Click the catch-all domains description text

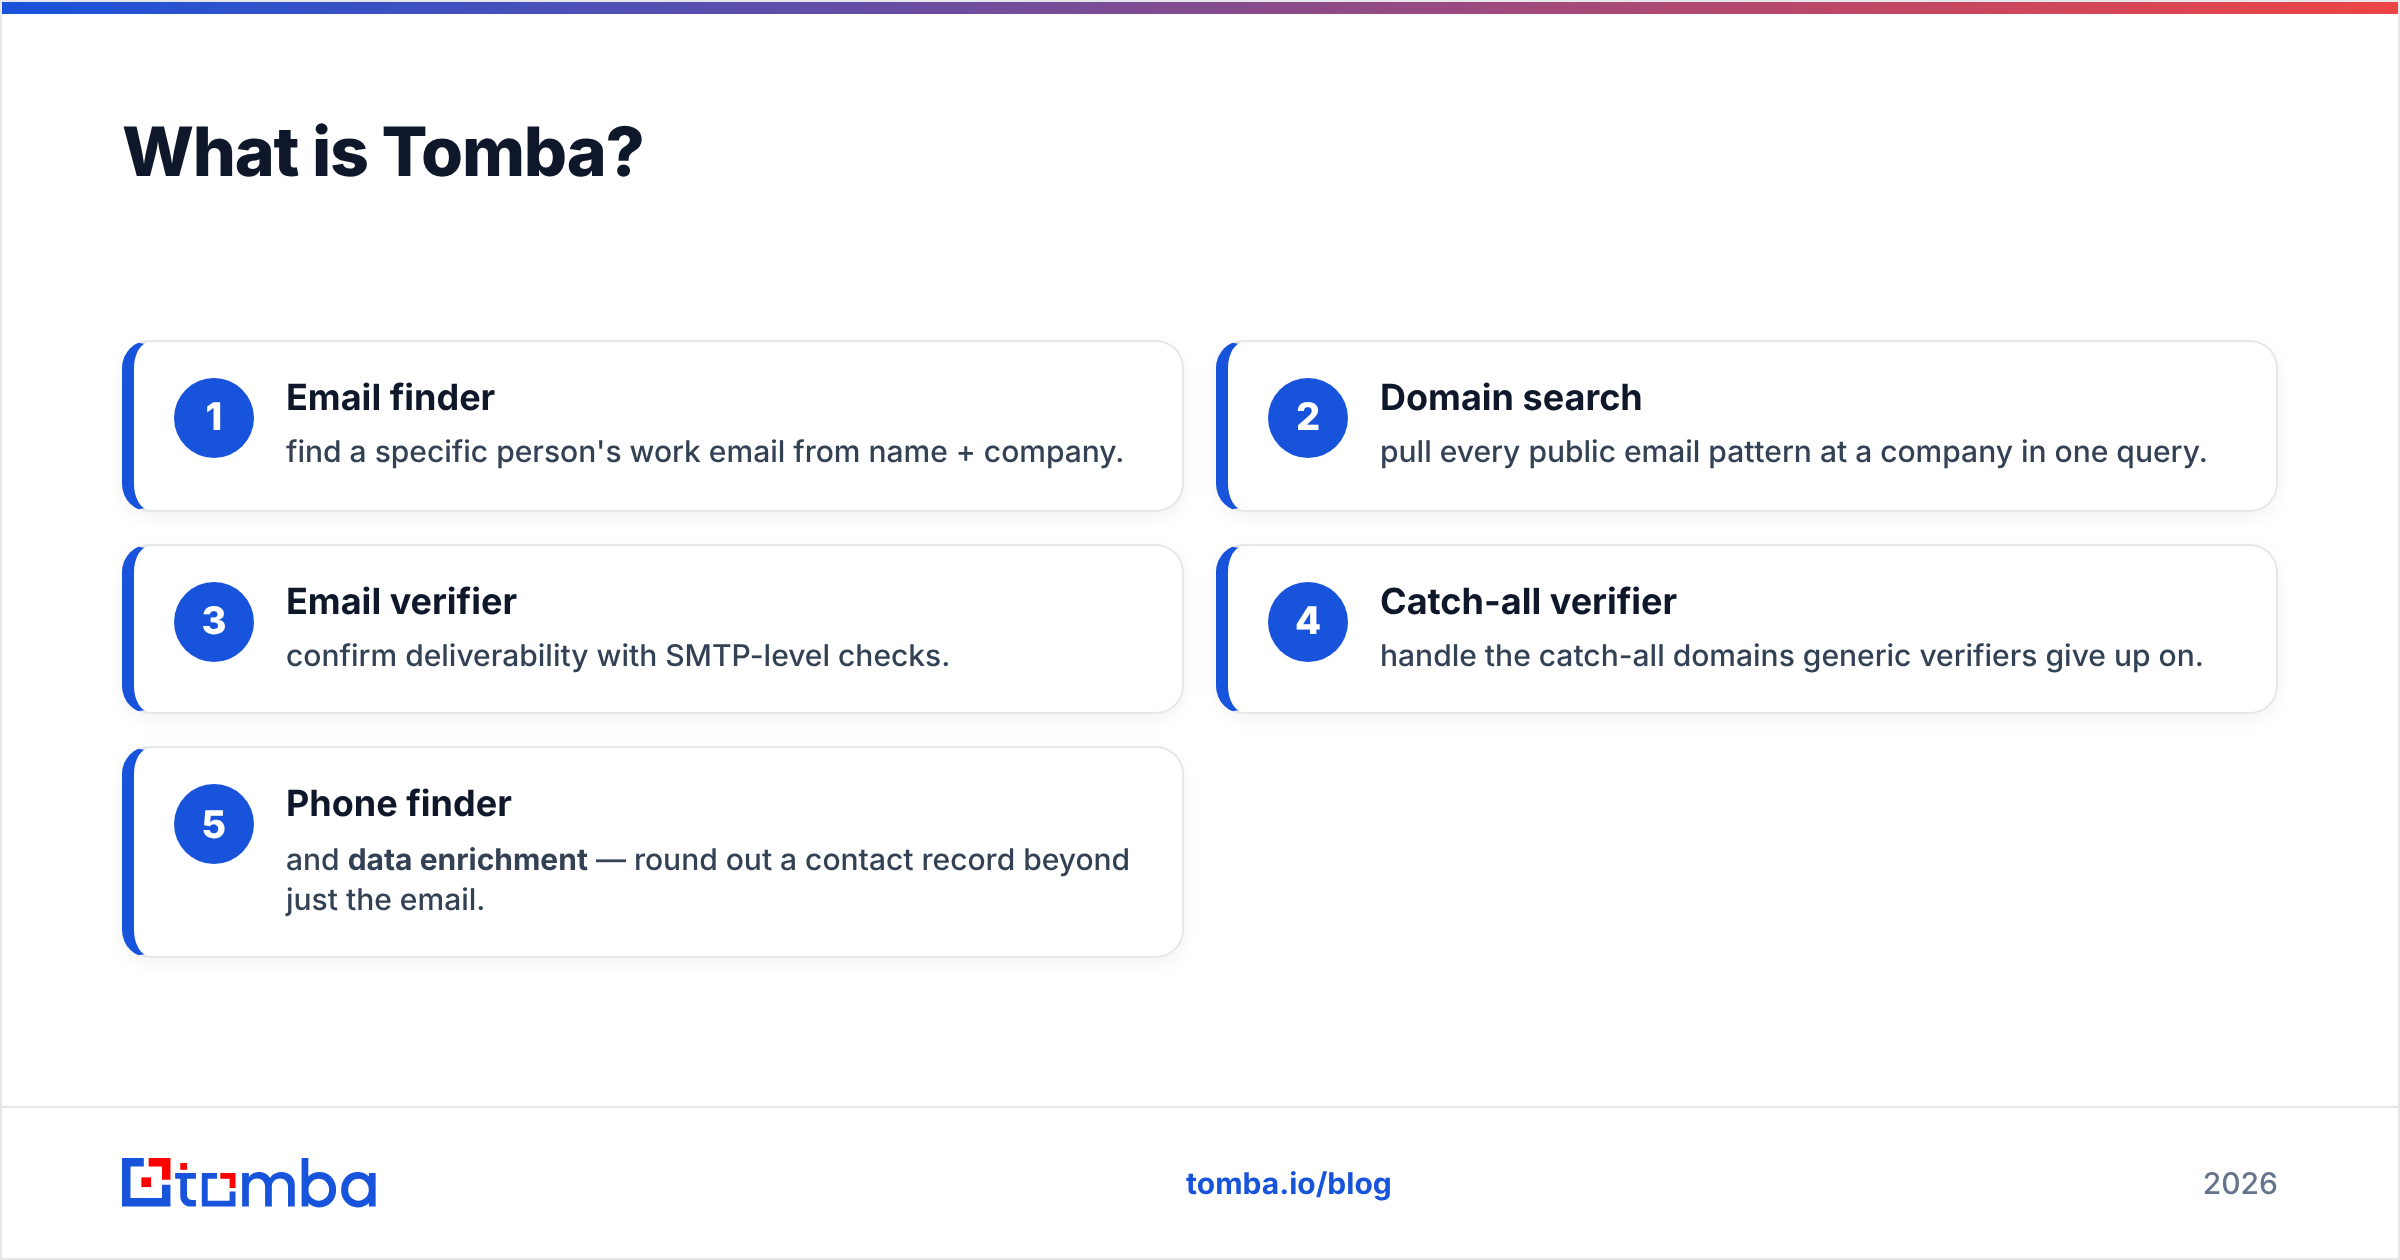click(x=1791, y=656)
